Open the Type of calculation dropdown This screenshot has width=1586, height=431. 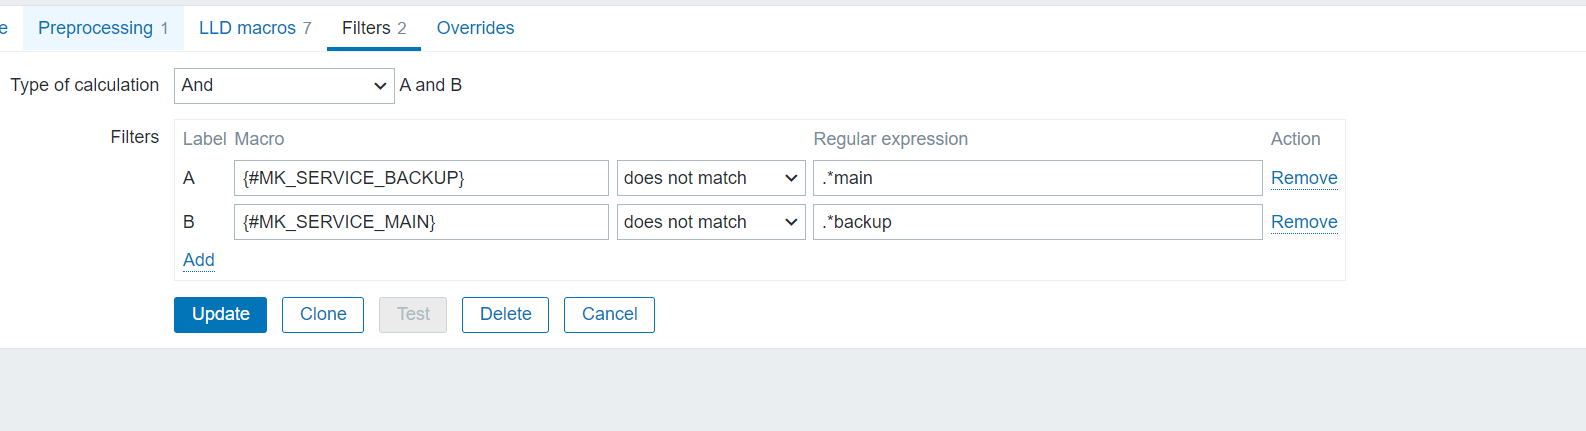coord(284,86)
